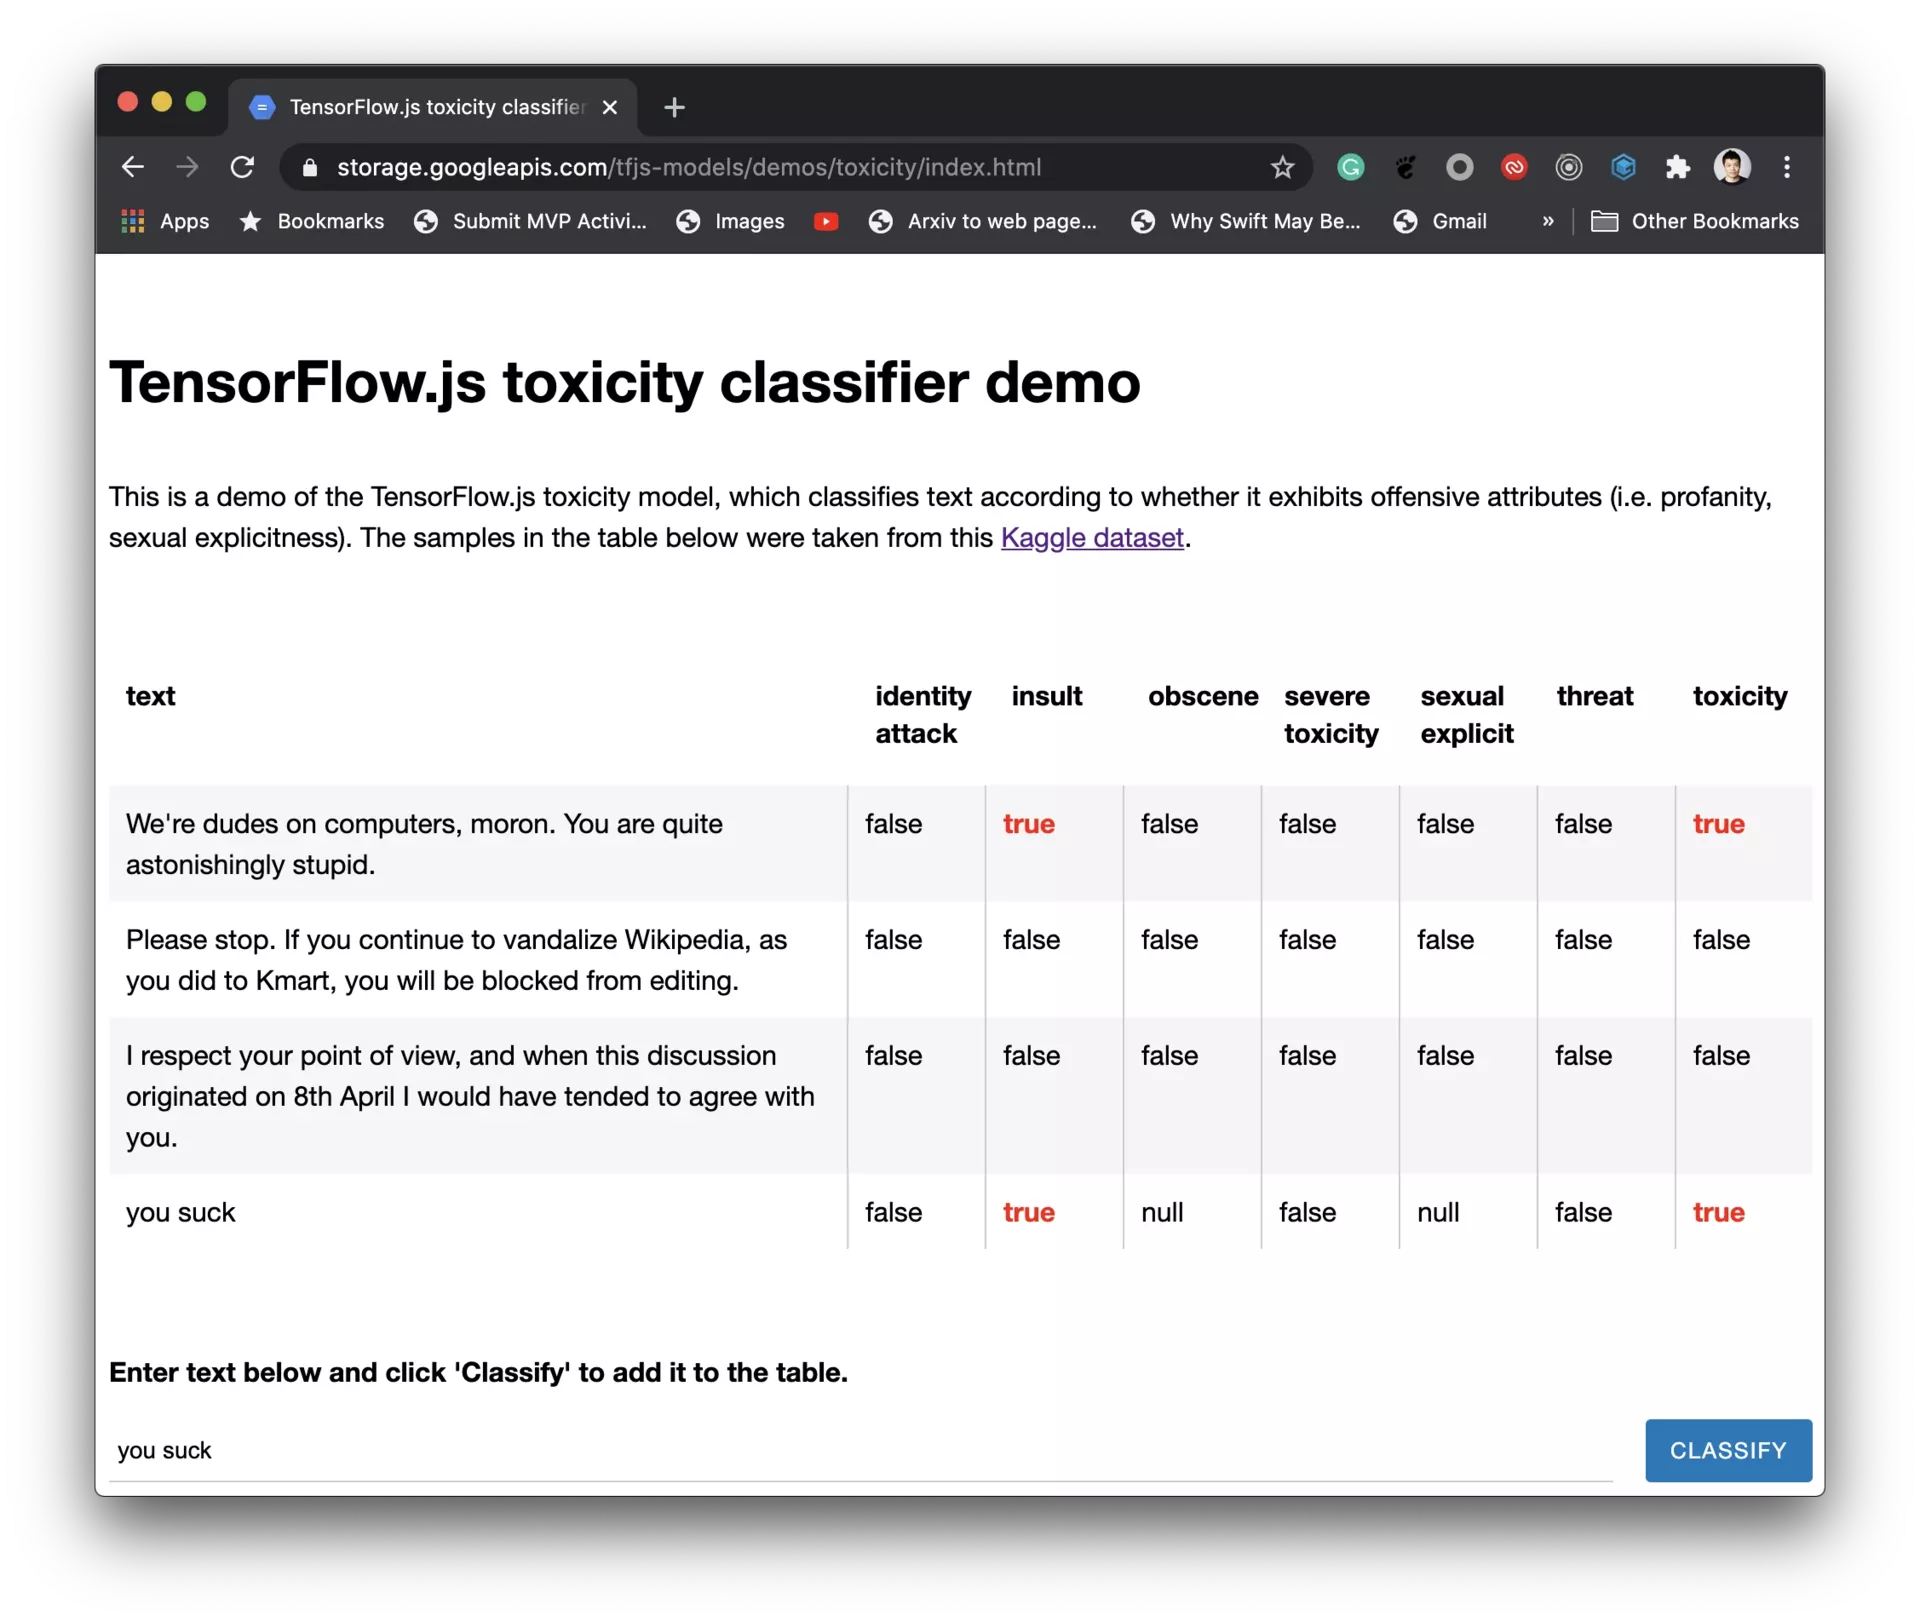Click the 'you suck' text input field
Viewport: 1920px width, 1622px height.
[860, 1450]
